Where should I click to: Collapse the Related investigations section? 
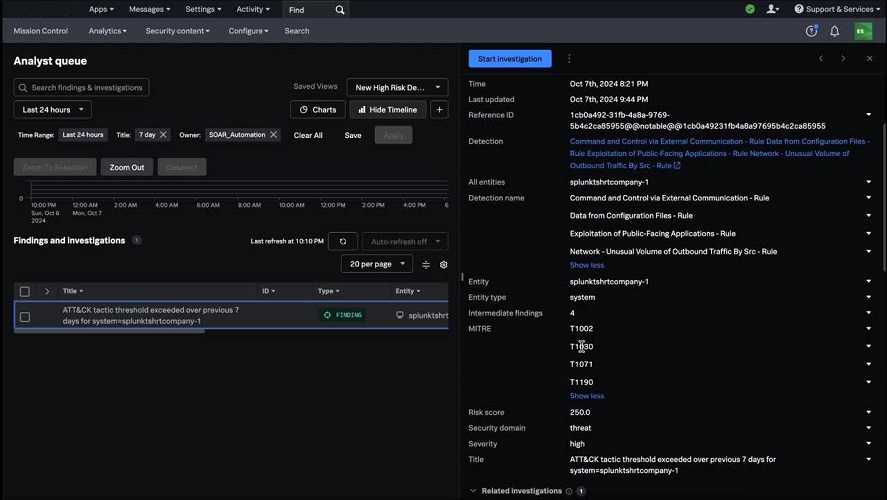click(x=473, y=491)
